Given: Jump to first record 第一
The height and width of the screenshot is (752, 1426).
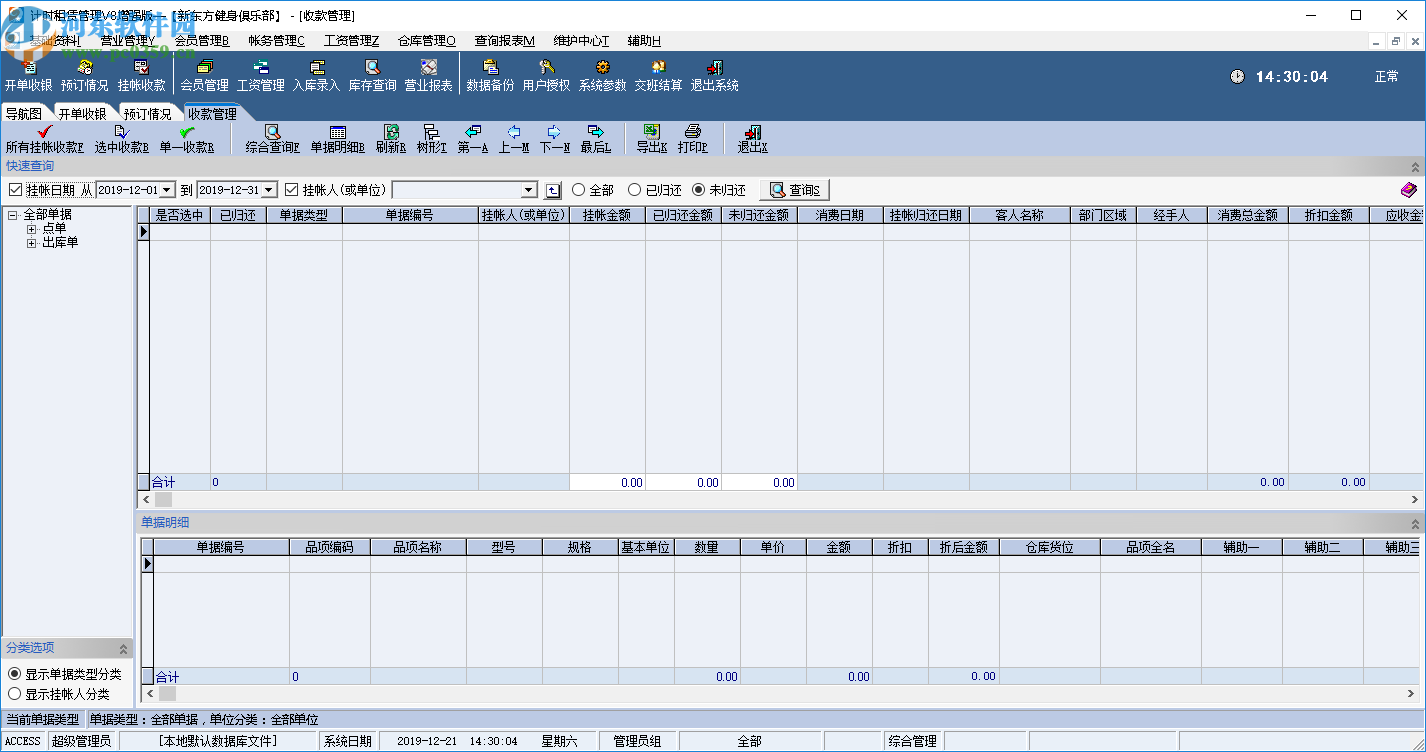Looking at the screenshot, I should (473, 139).
